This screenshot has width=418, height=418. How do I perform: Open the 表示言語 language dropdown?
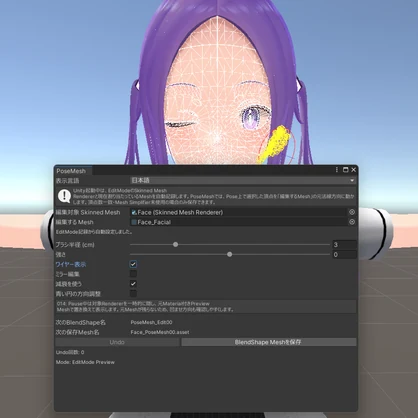pyautogui.click(x=243, y=180)
